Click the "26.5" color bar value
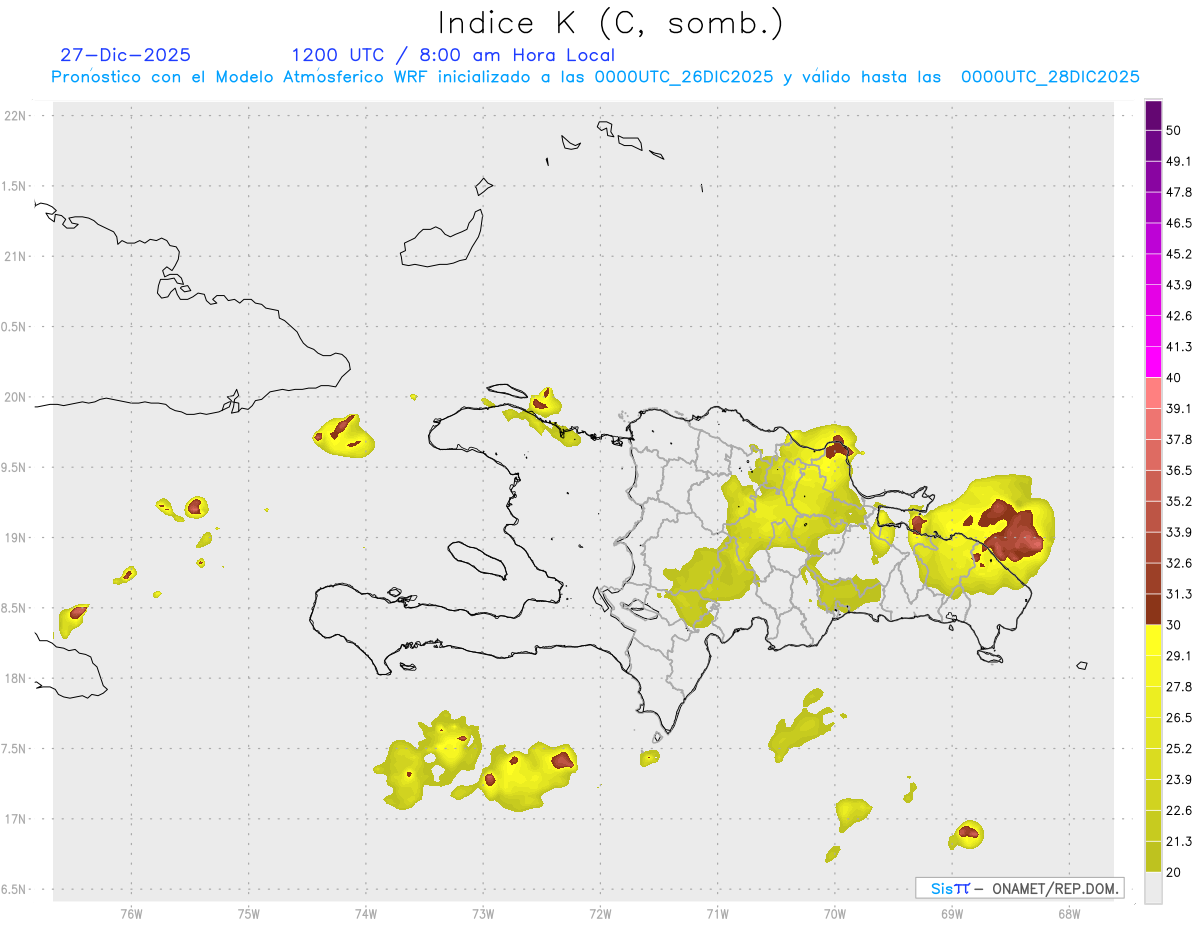The image size is (1200, 927). click(x=1179, y=718)
